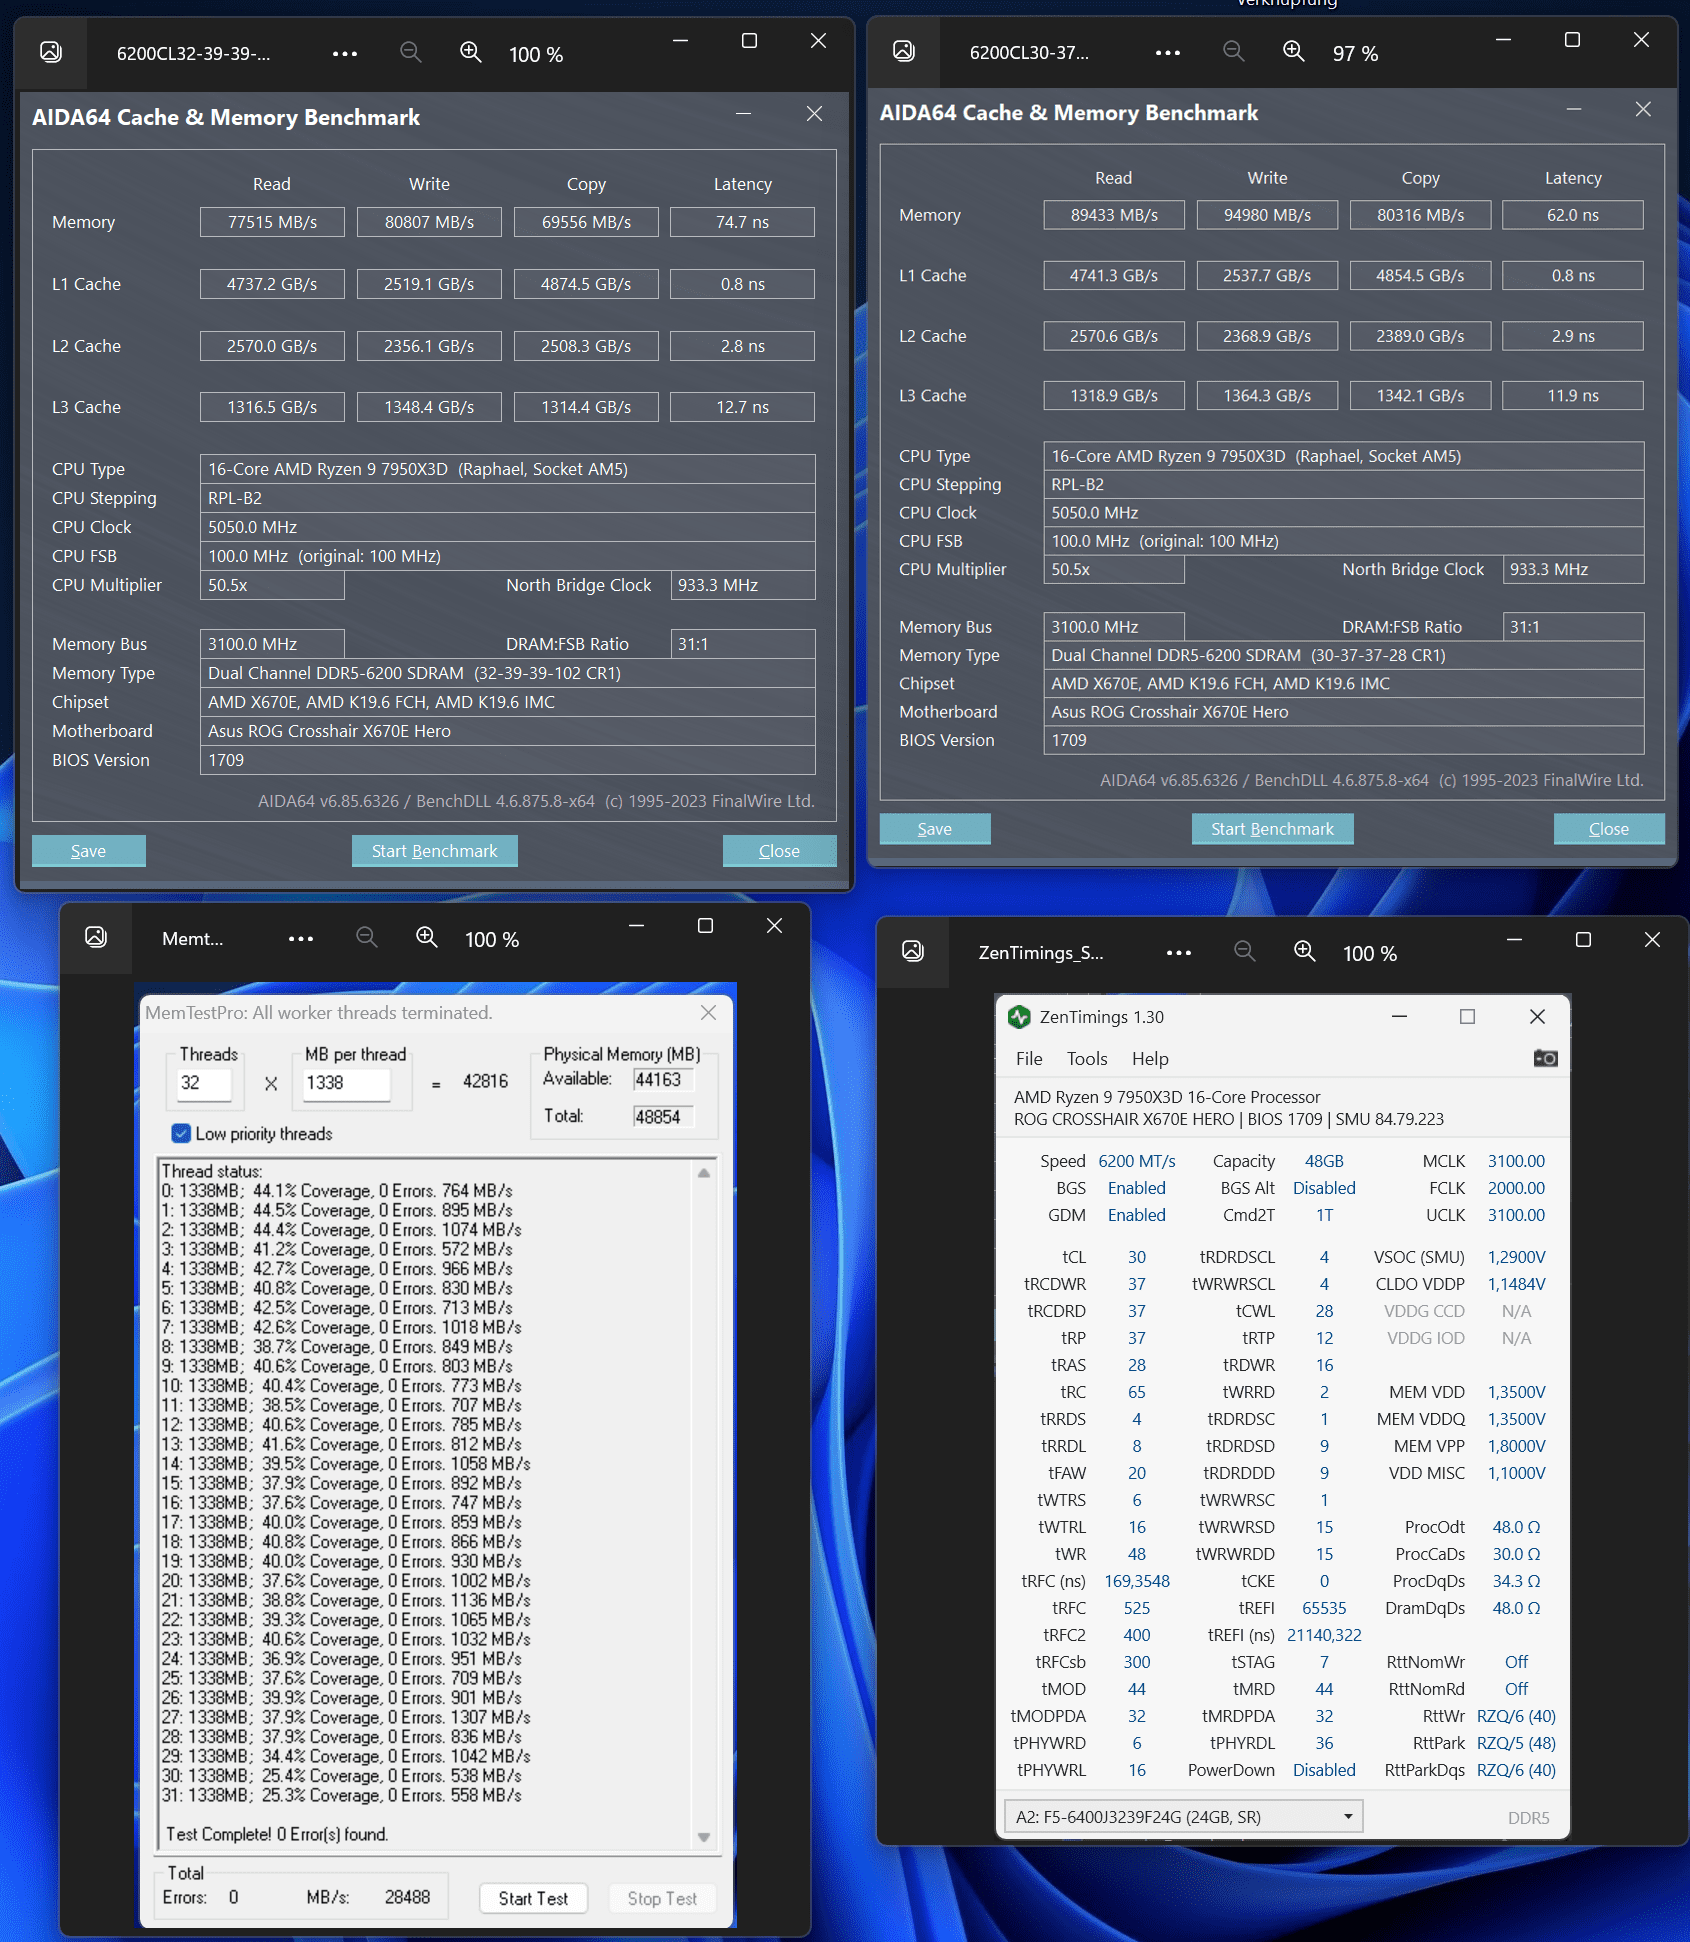Screen dimensions: 1690x1942
Task: Open the Tools menu in ZenTimings
Action: (x=1087, y=1058)
